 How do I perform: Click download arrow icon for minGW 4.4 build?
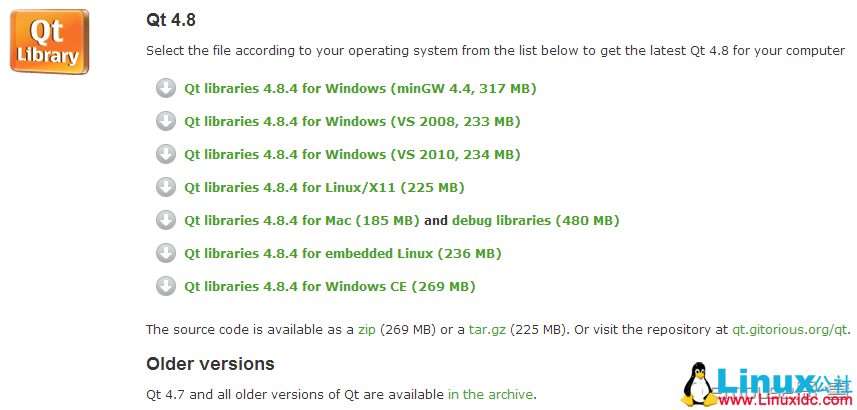[x=166, y=89]
